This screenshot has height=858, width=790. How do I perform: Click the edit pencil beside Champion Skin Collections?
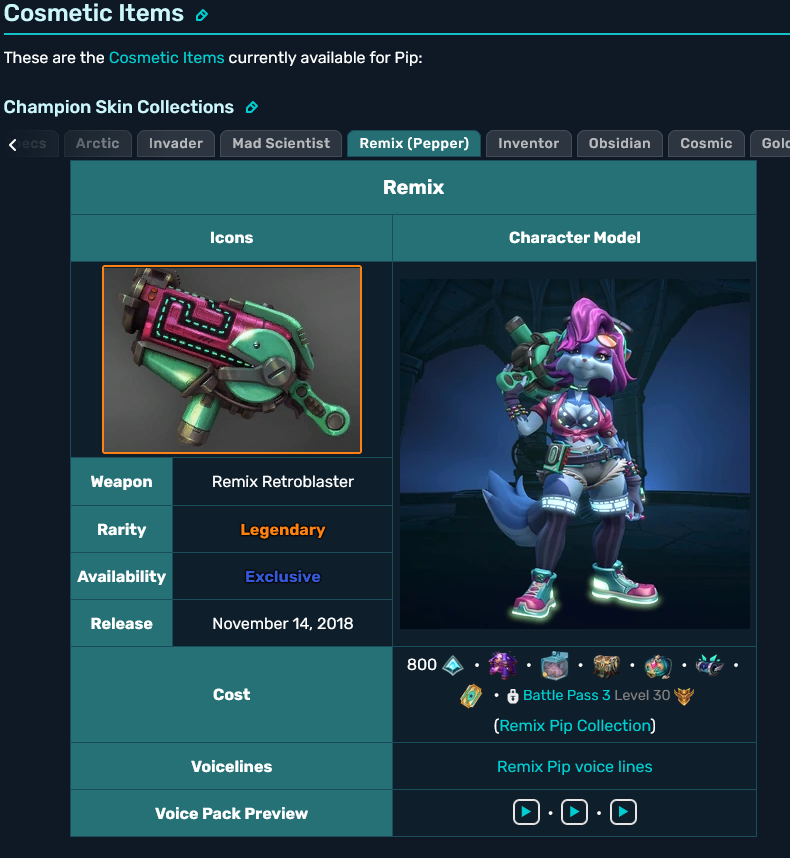pos(252,107)
